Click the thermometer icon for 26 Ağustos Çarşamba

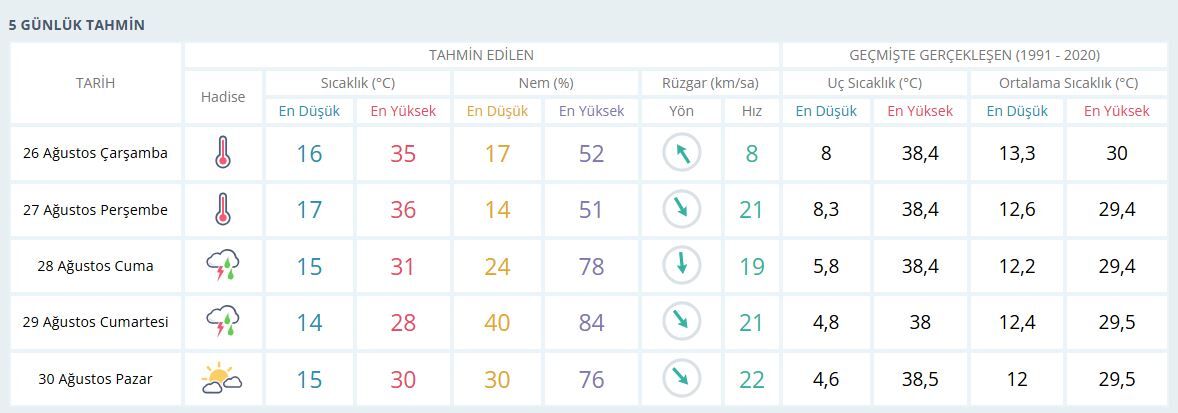pyautogui.click(x=222, y=152)
